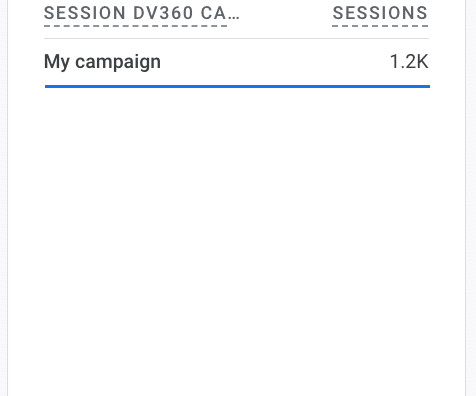Click the gray margin left of the card

coord(3,198)
